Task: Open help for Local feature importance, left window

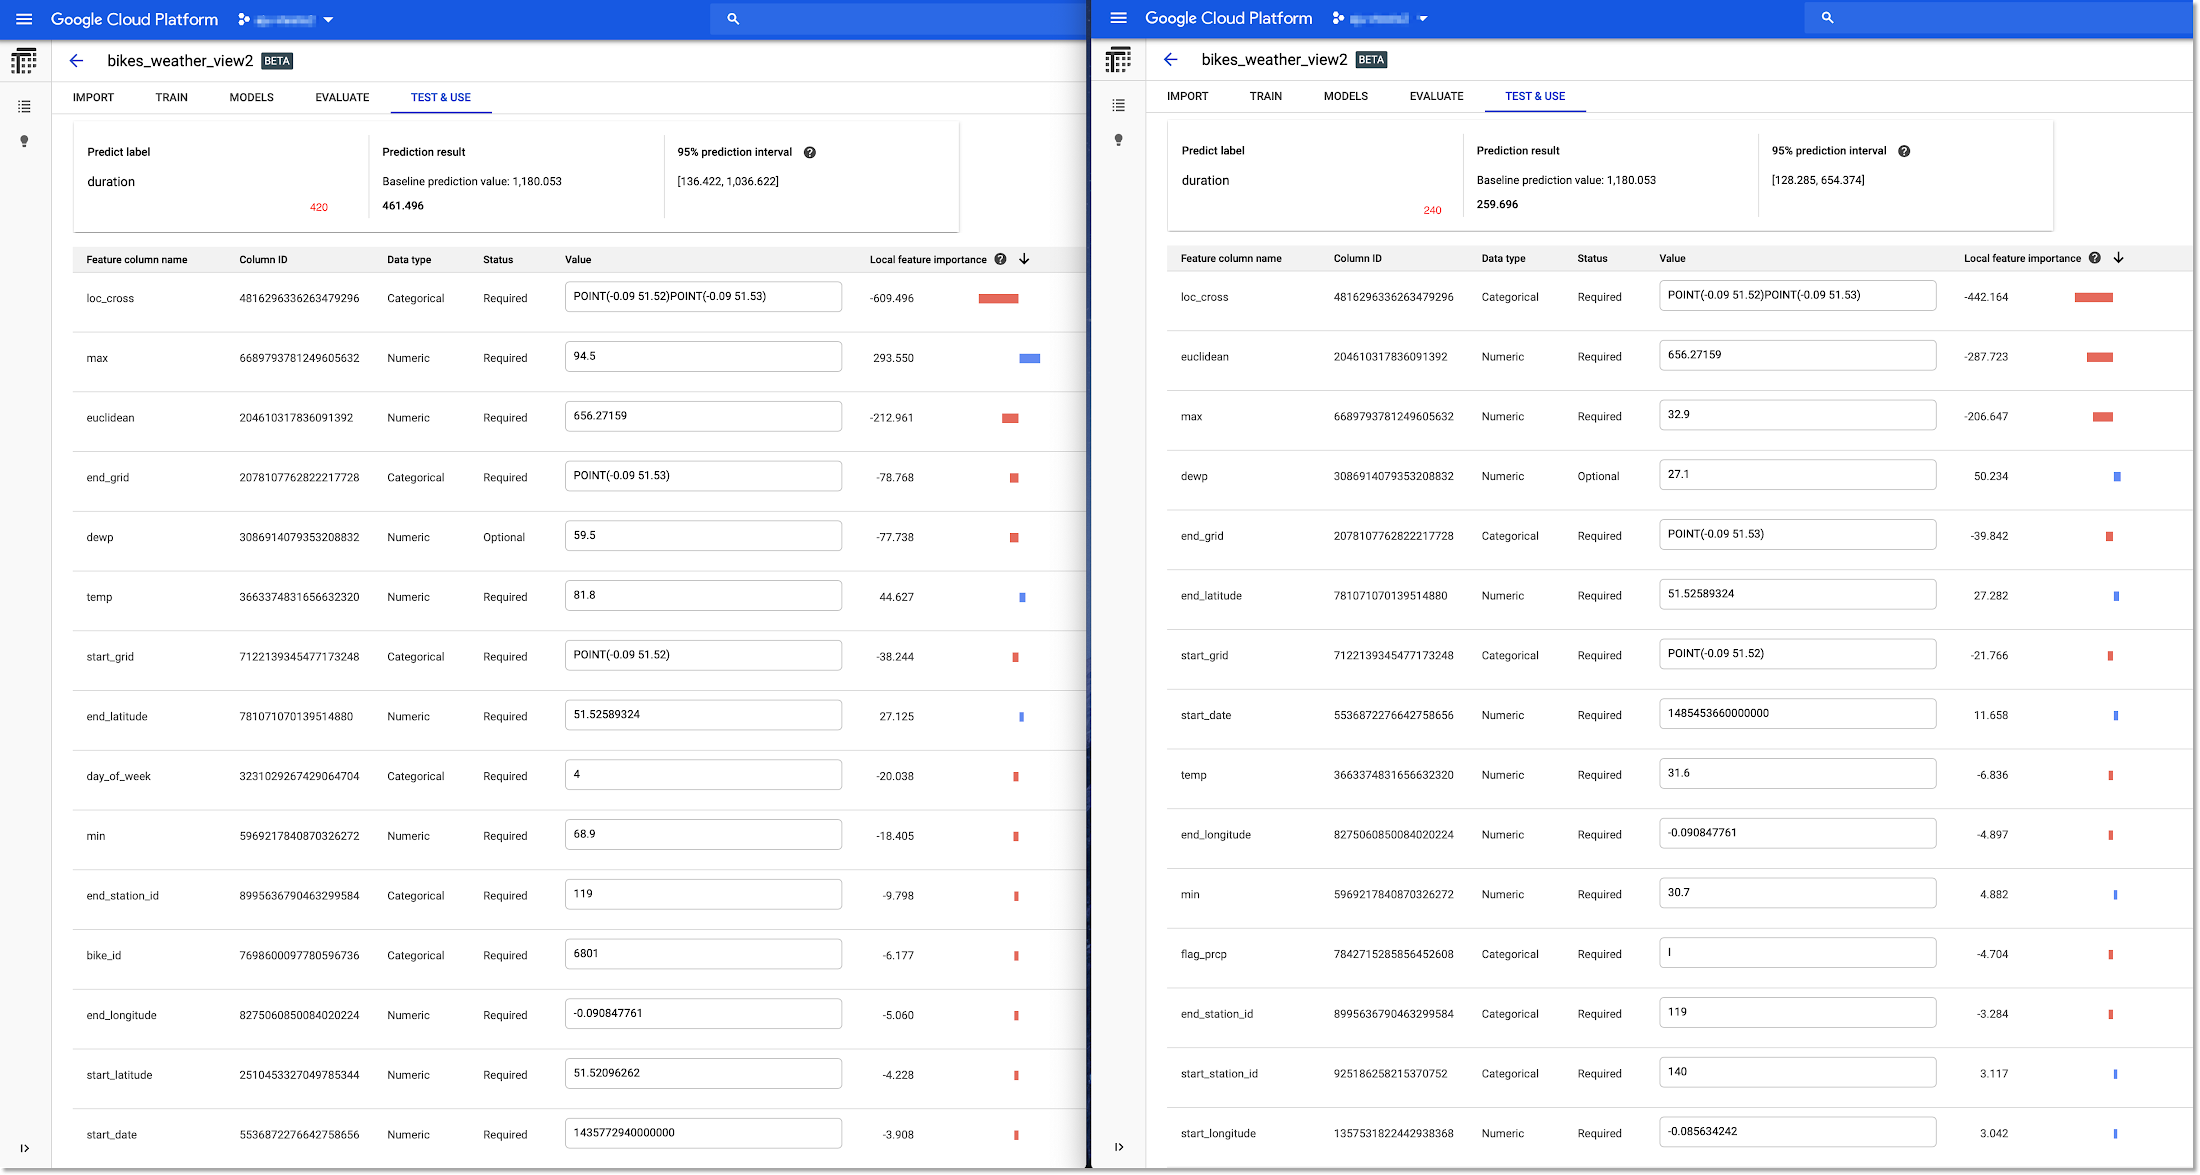Action: [1000, 259]
